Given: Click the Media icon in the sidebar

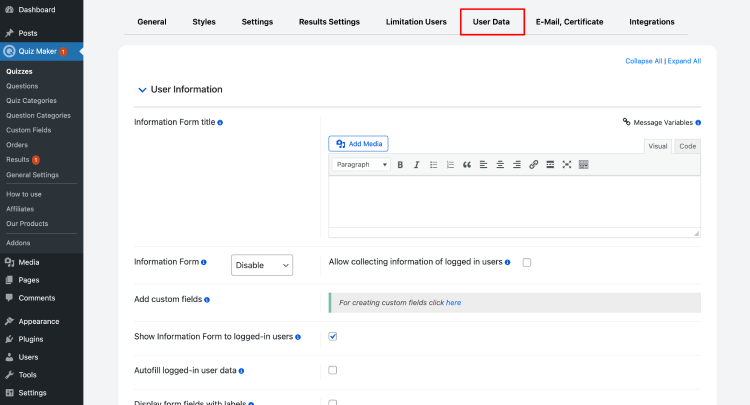Looking at the screenshot, I should click(9, 262).
